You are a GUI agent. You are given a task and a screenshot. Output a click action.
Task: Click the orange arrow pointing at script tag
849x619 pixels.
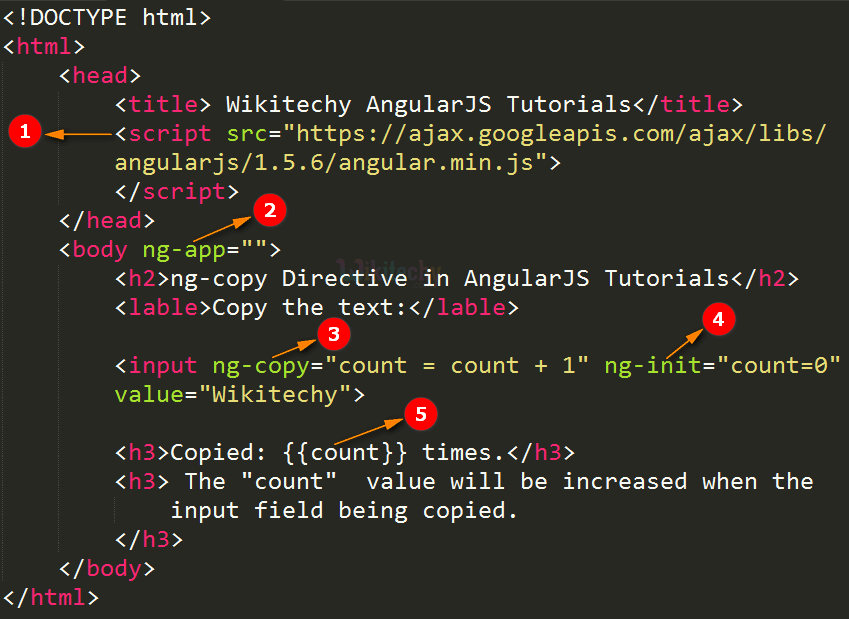click(x=79, y=134)
